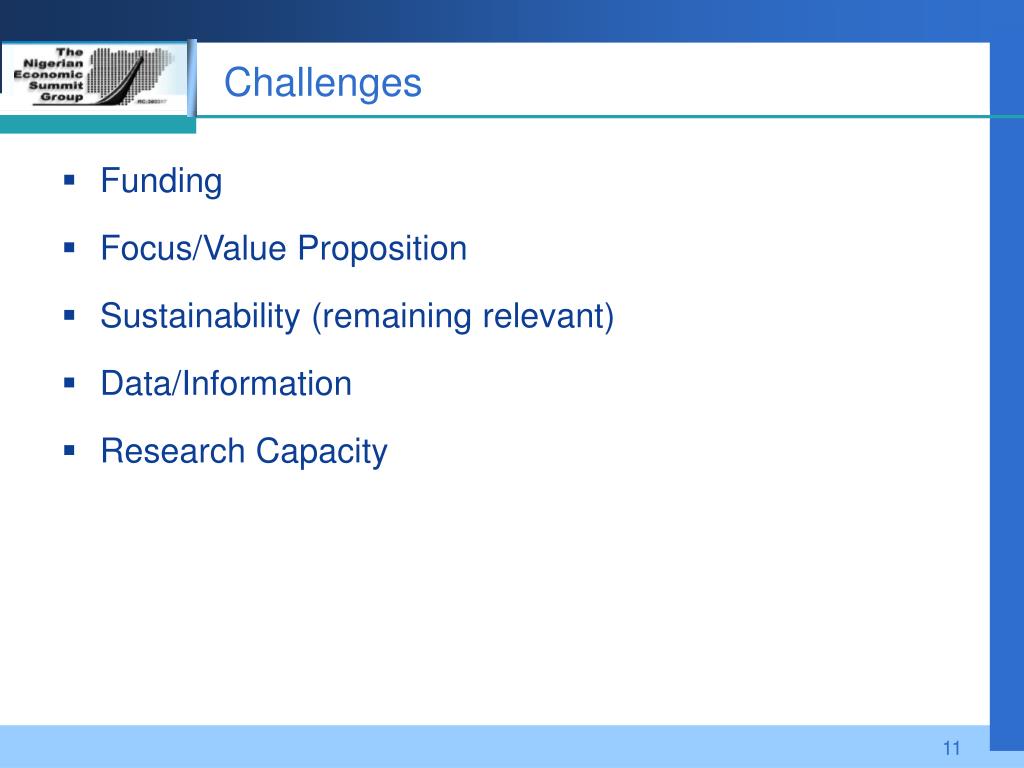Click the Challenges slide title
This screenshot has width=1024, height=768.
pos(323,83)
